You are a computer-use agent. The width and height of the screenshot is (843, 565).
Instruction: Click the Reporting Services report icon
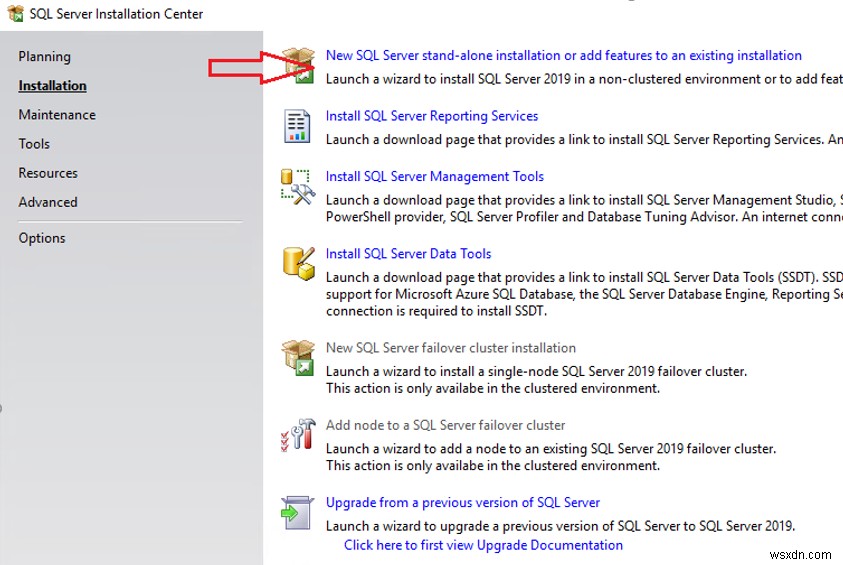(297, 126)
